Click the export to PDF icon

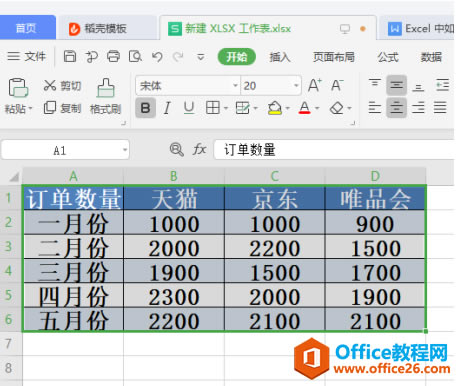pos(91,57)
